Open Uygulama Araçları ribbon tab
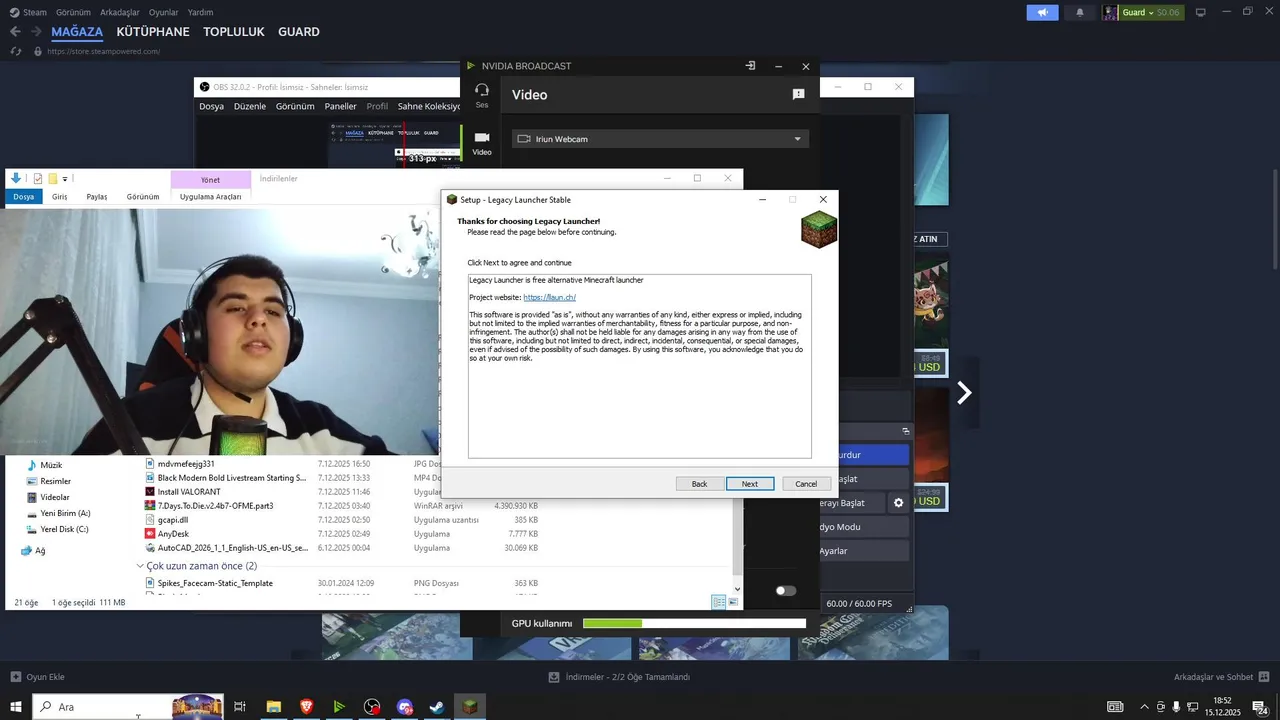 pyautogui.click(x=210, y=197)
